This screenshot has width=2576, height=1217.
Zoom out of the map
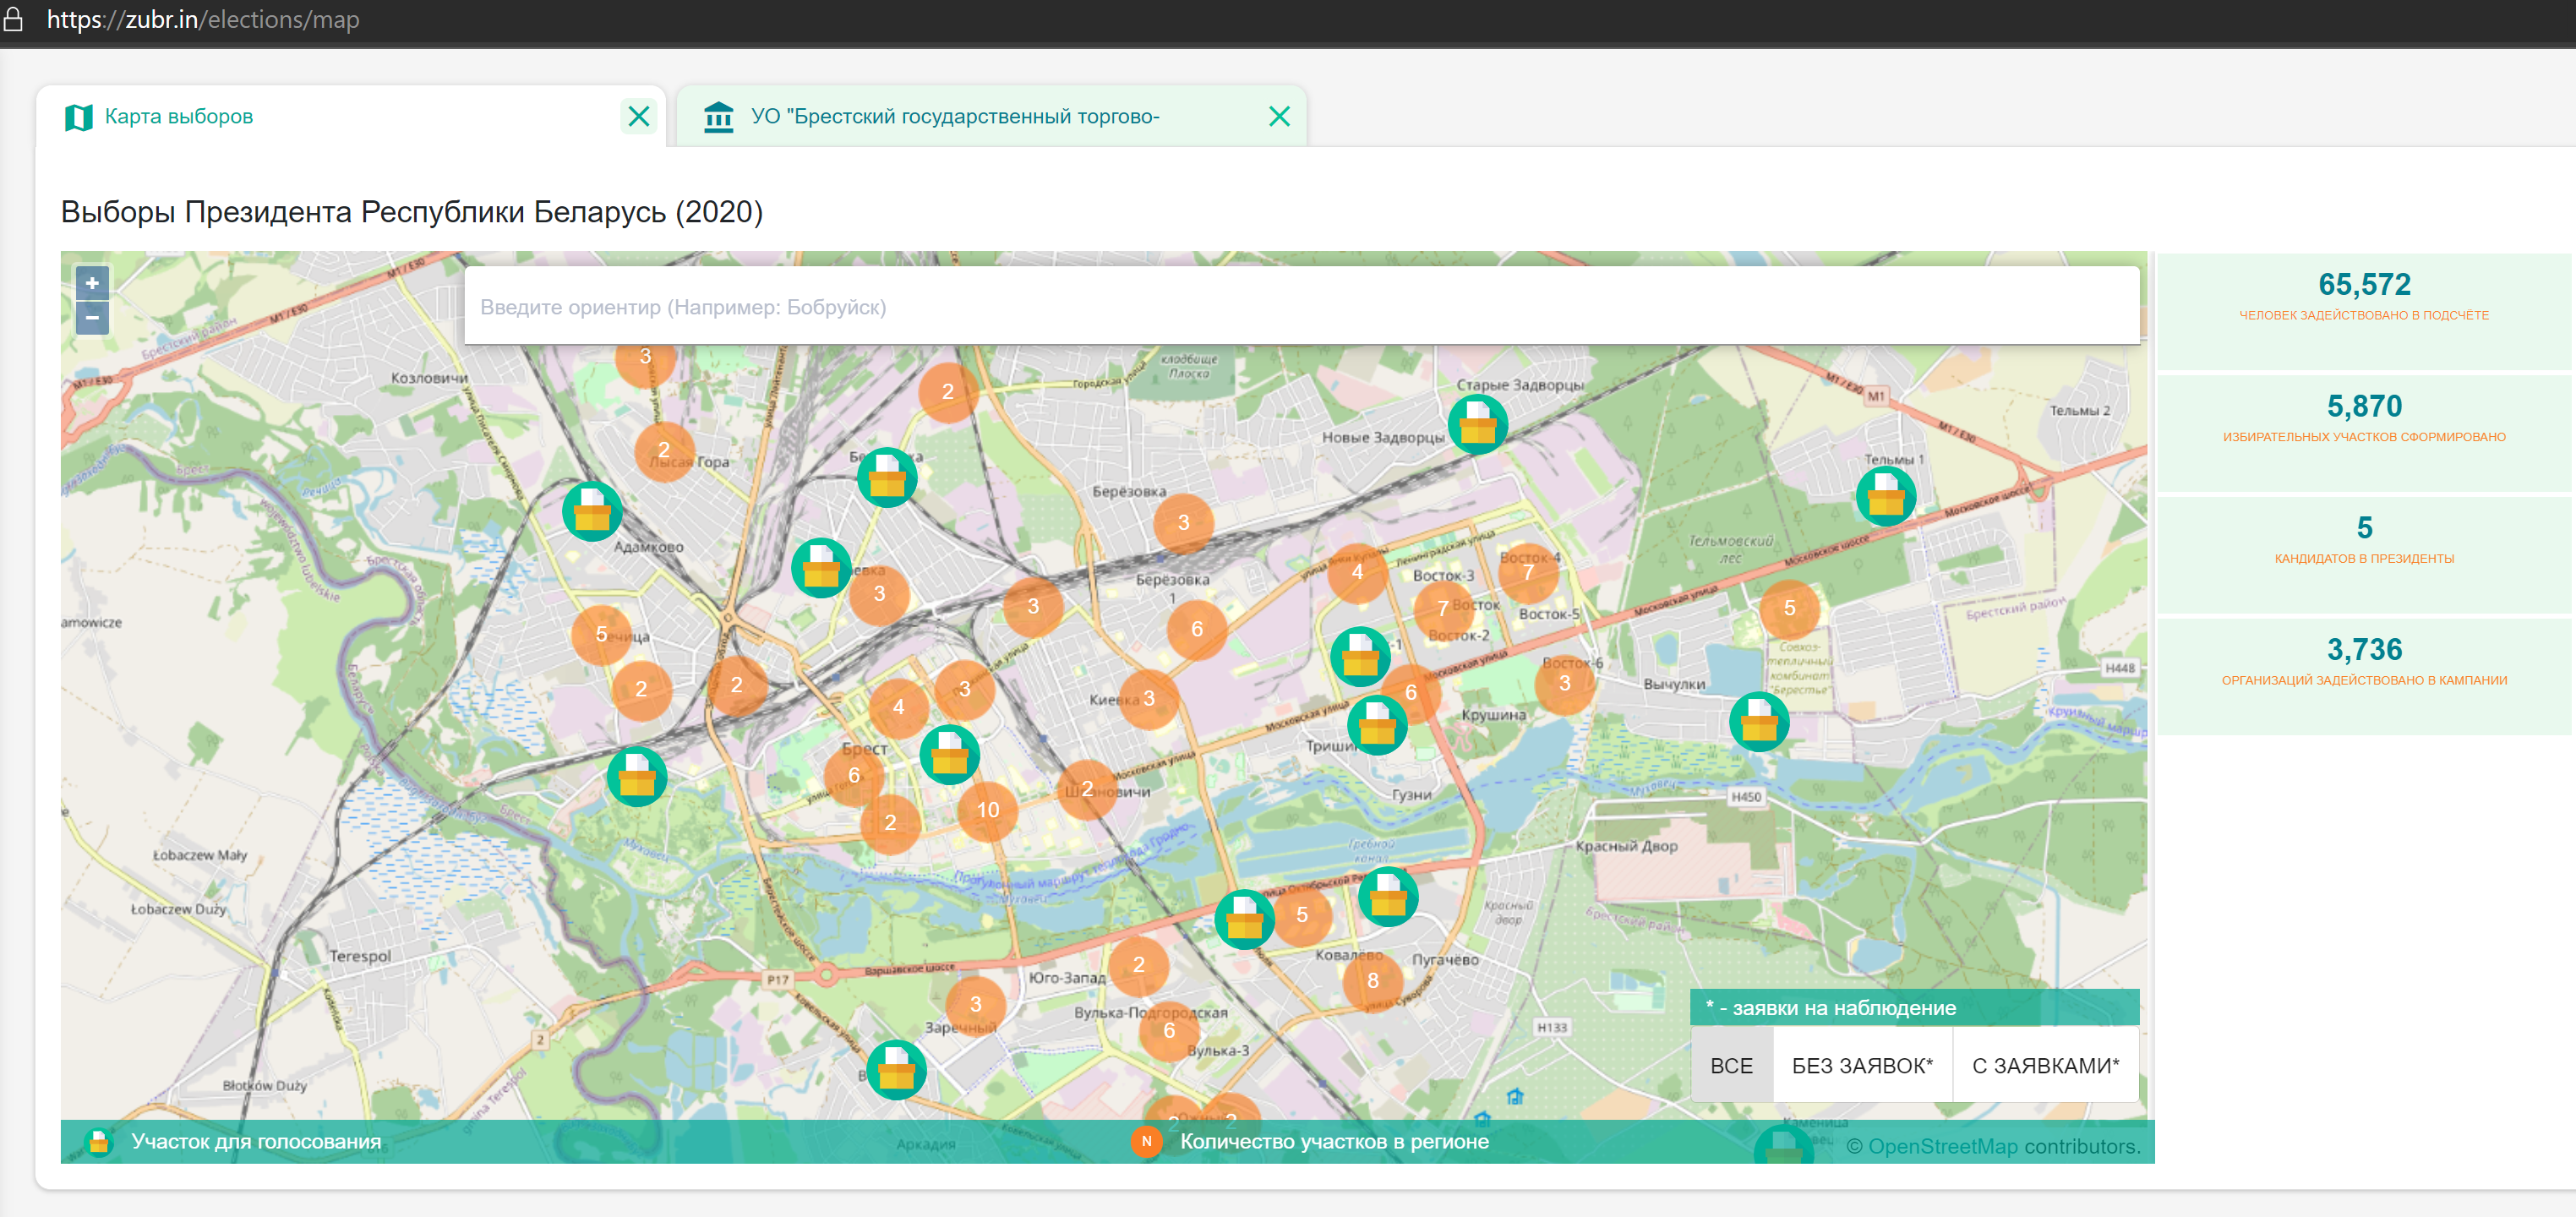[92, 318]
